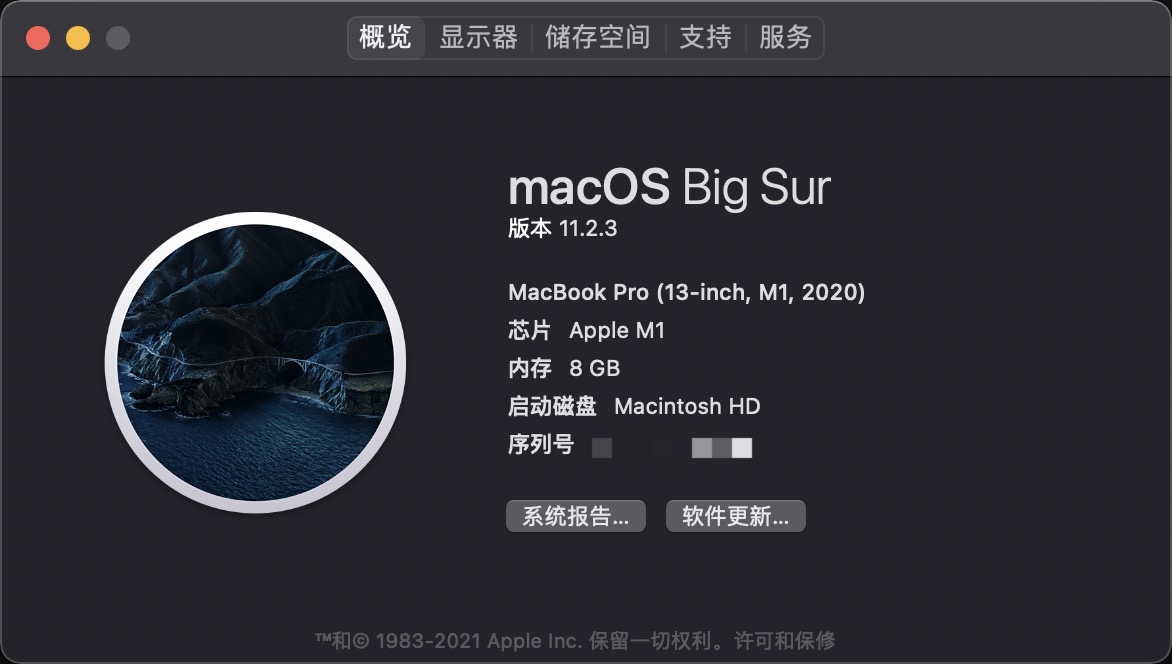1172x664 pixels.
Task: Click the macOS Big Sur wallpaper icon
Action: pyautogui.click(x=256, y=363)
